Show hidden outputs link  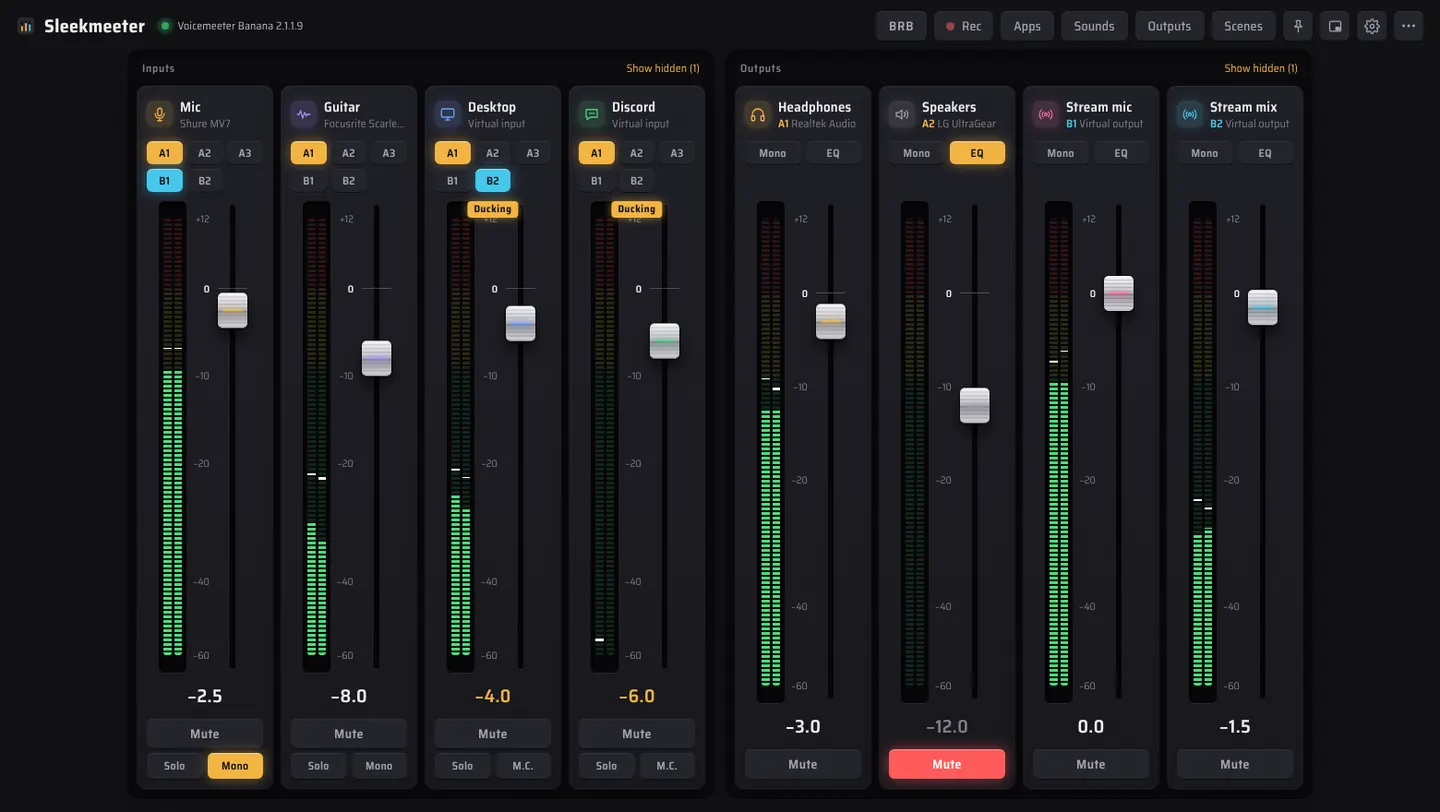(1261, 68)
